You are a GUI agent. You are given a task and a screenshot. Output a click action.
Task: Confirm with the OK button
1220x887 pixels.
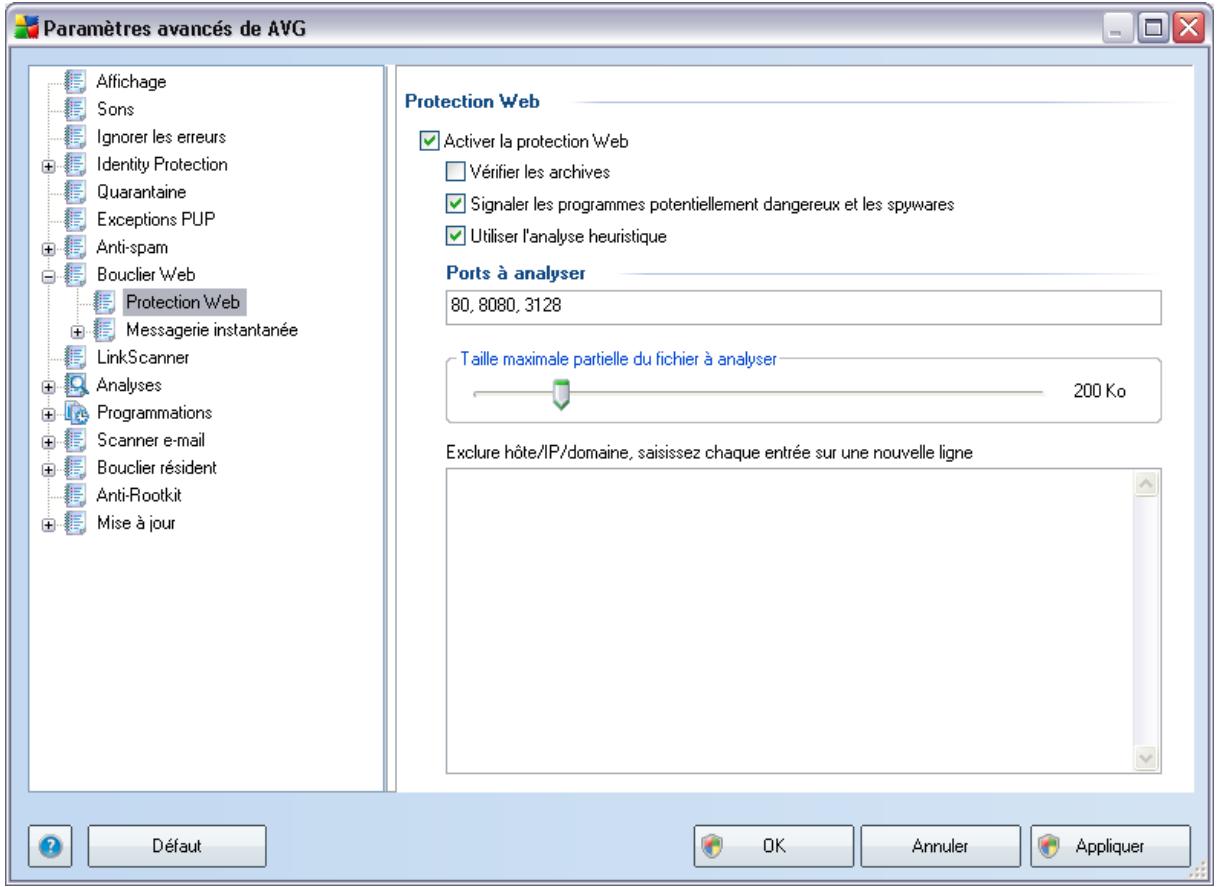point(774,846)
